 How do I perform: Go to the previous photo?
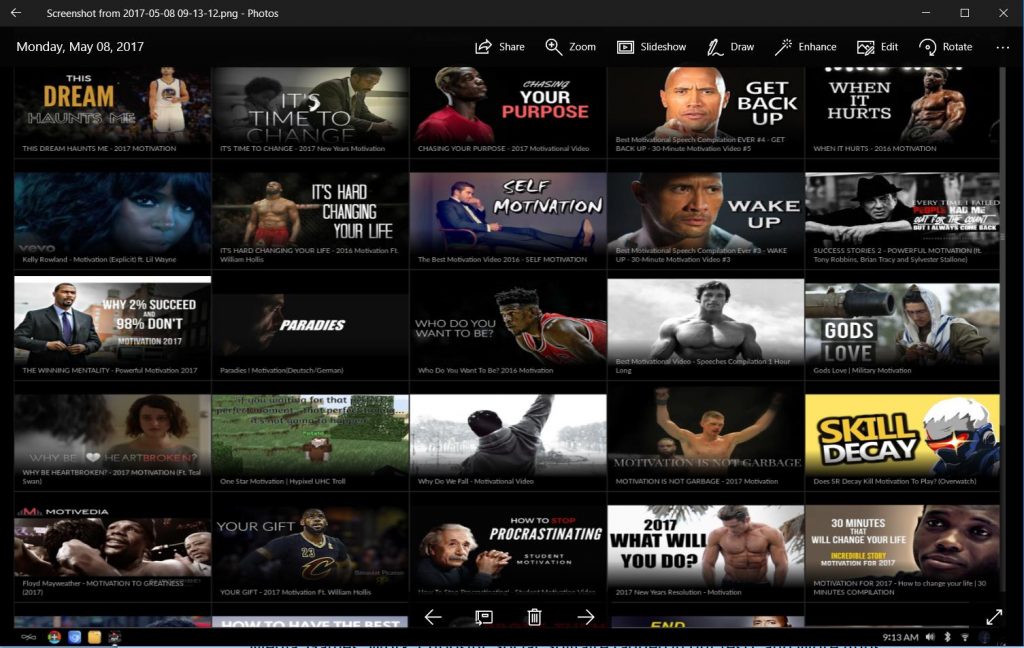pos(433,617)
